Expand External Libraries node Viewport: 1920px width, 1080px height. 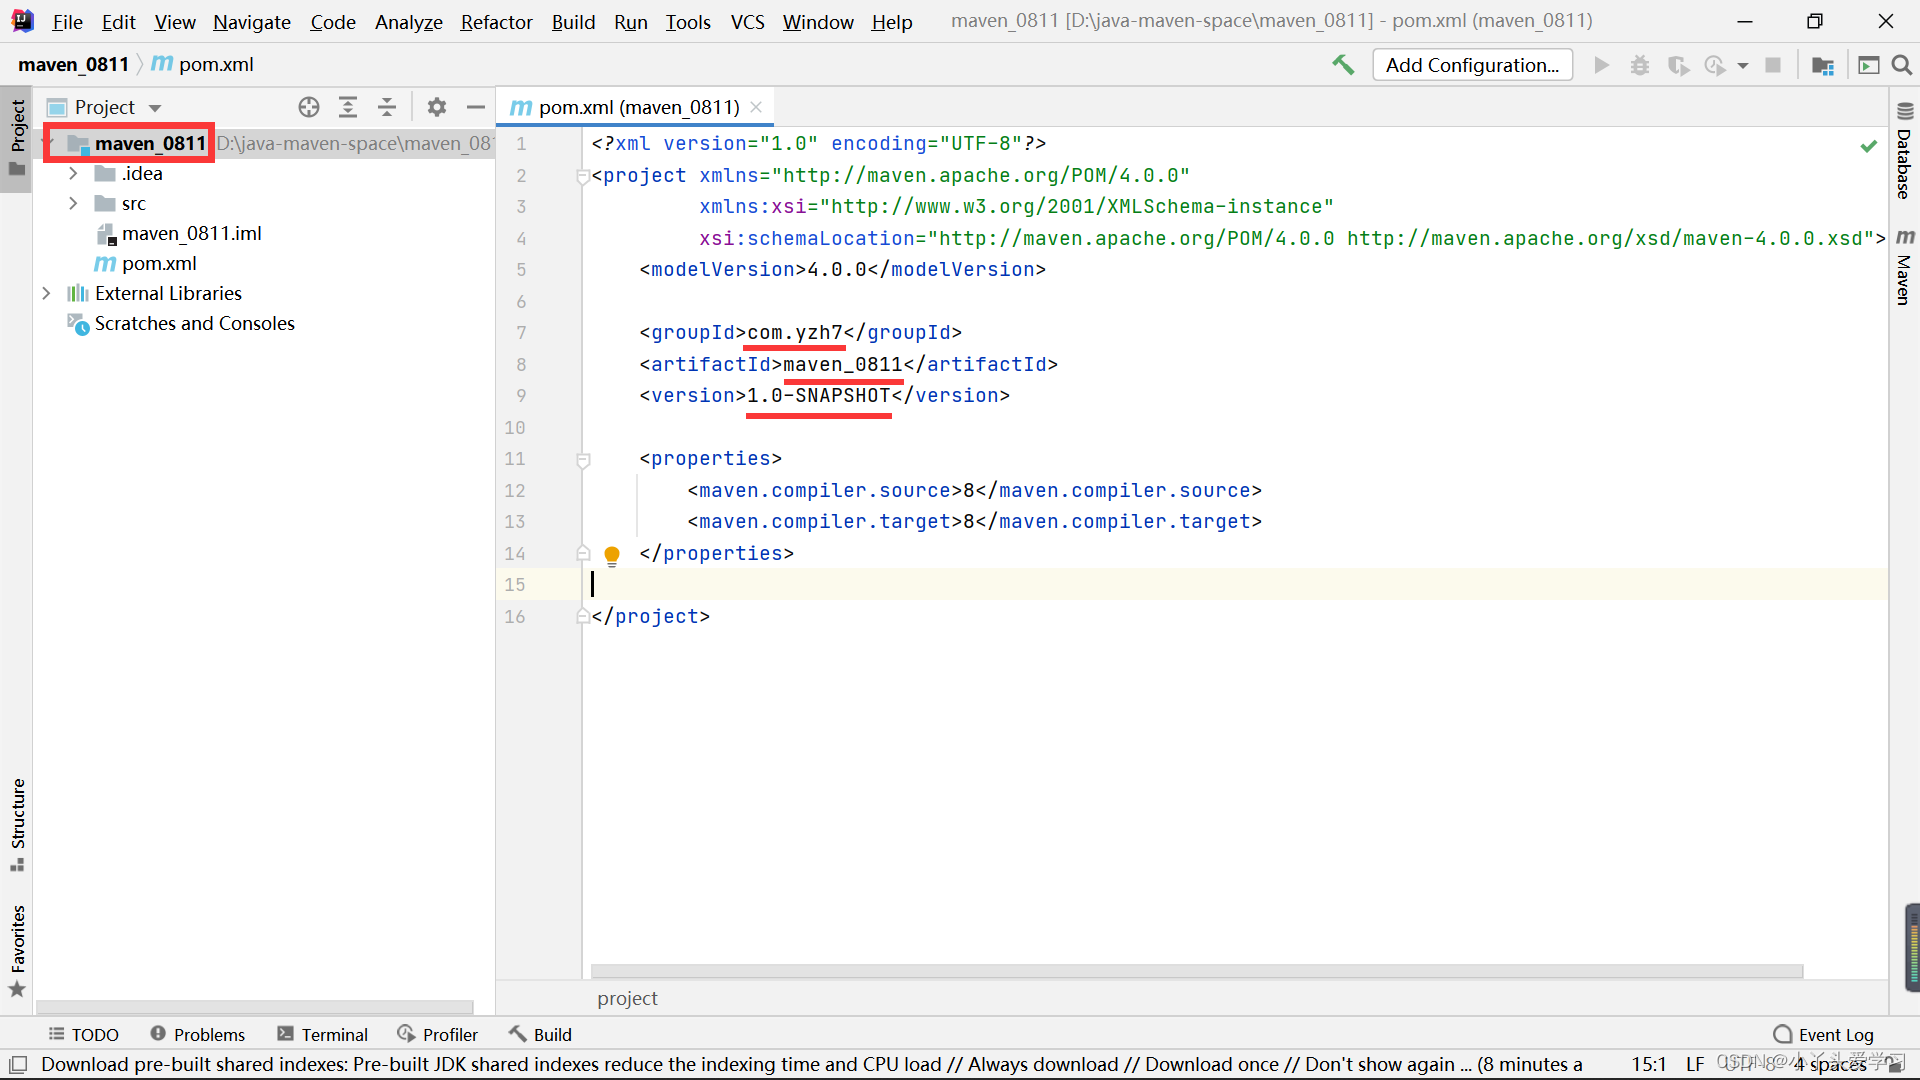(46, 294)
